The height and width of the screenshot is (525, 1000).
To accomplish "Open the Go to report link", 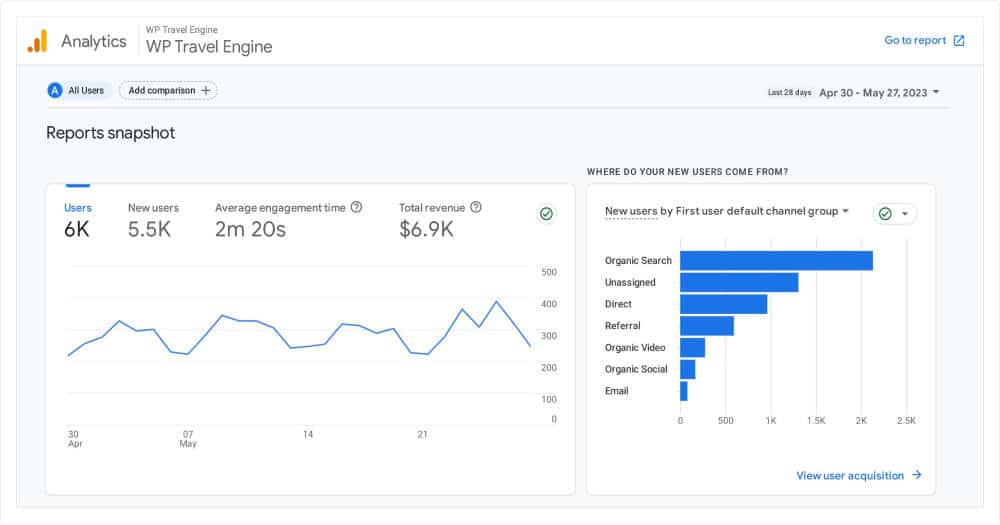I will pos(915,41).
